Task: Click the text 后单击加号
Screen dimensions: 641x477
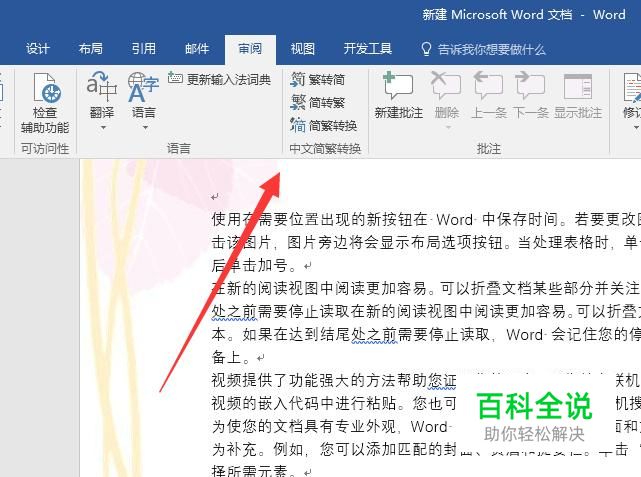Action: pos(249,266)
